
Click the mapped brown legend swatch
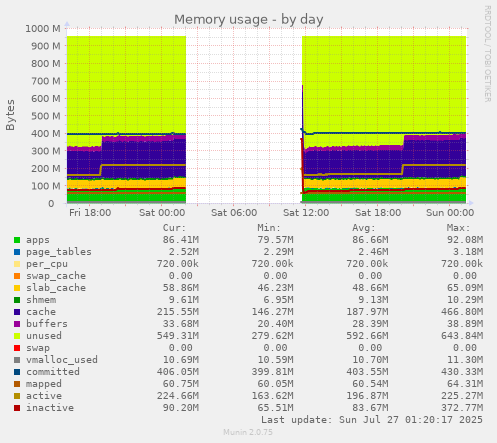17,384
